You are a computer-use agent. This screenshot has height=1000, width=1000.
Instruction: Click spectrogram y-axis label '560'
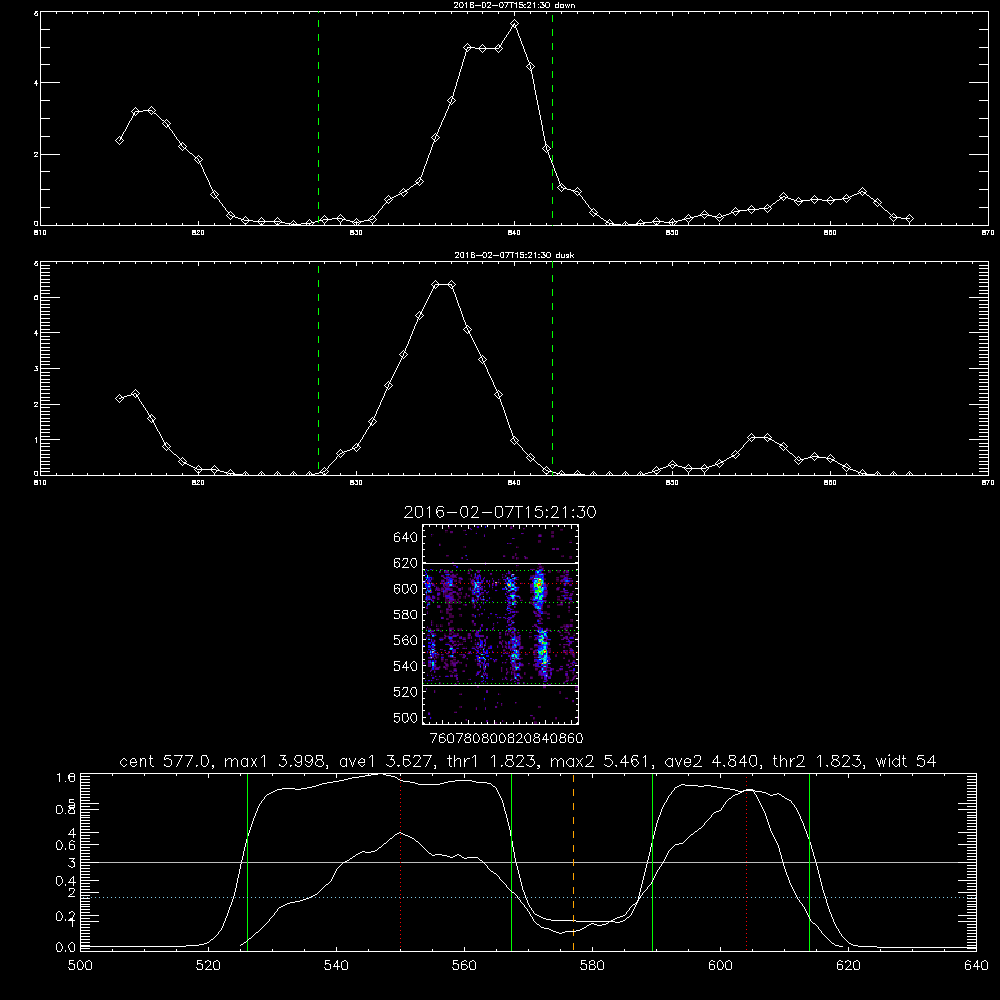406,640
